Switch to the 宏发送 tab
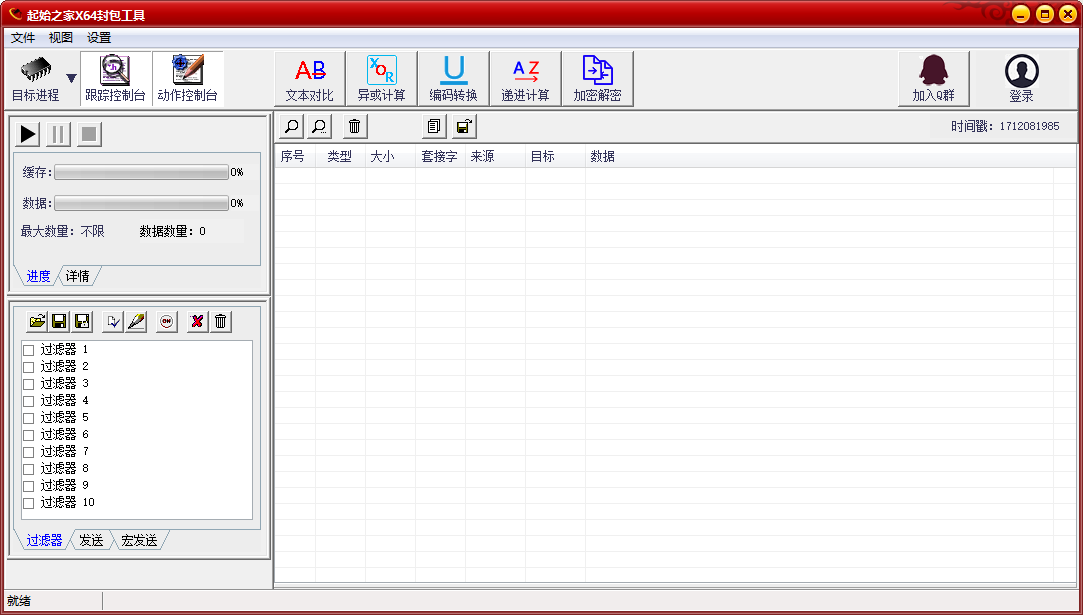This screenshot has height=615, width=1083. point(139,540)
